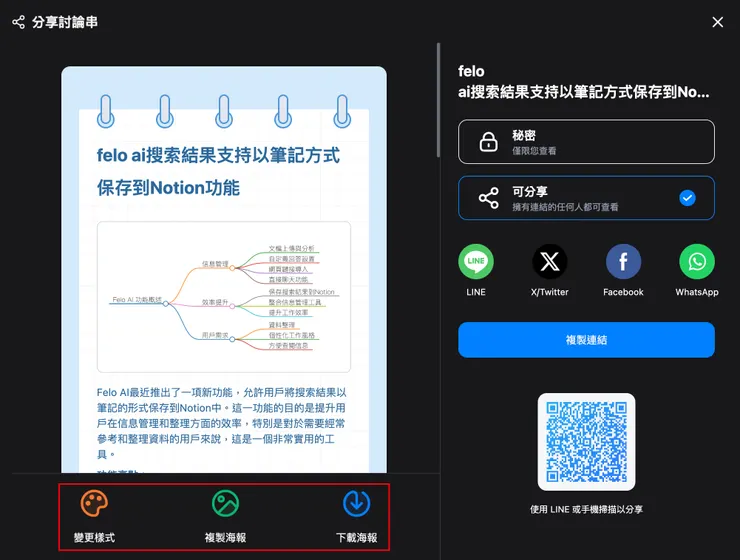Share via the LINE icon
This screenshot has width=740, height=560.
476,261
